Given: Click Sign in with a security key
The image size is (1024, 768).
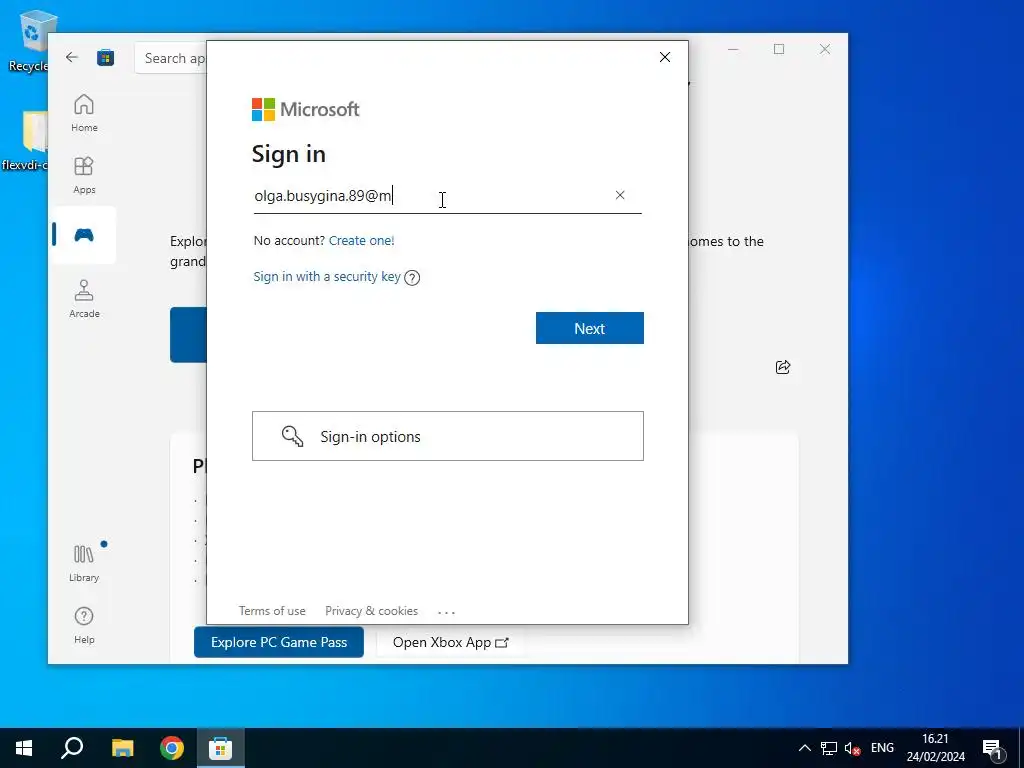Looking at the screenshot, I should click(327, 276).
